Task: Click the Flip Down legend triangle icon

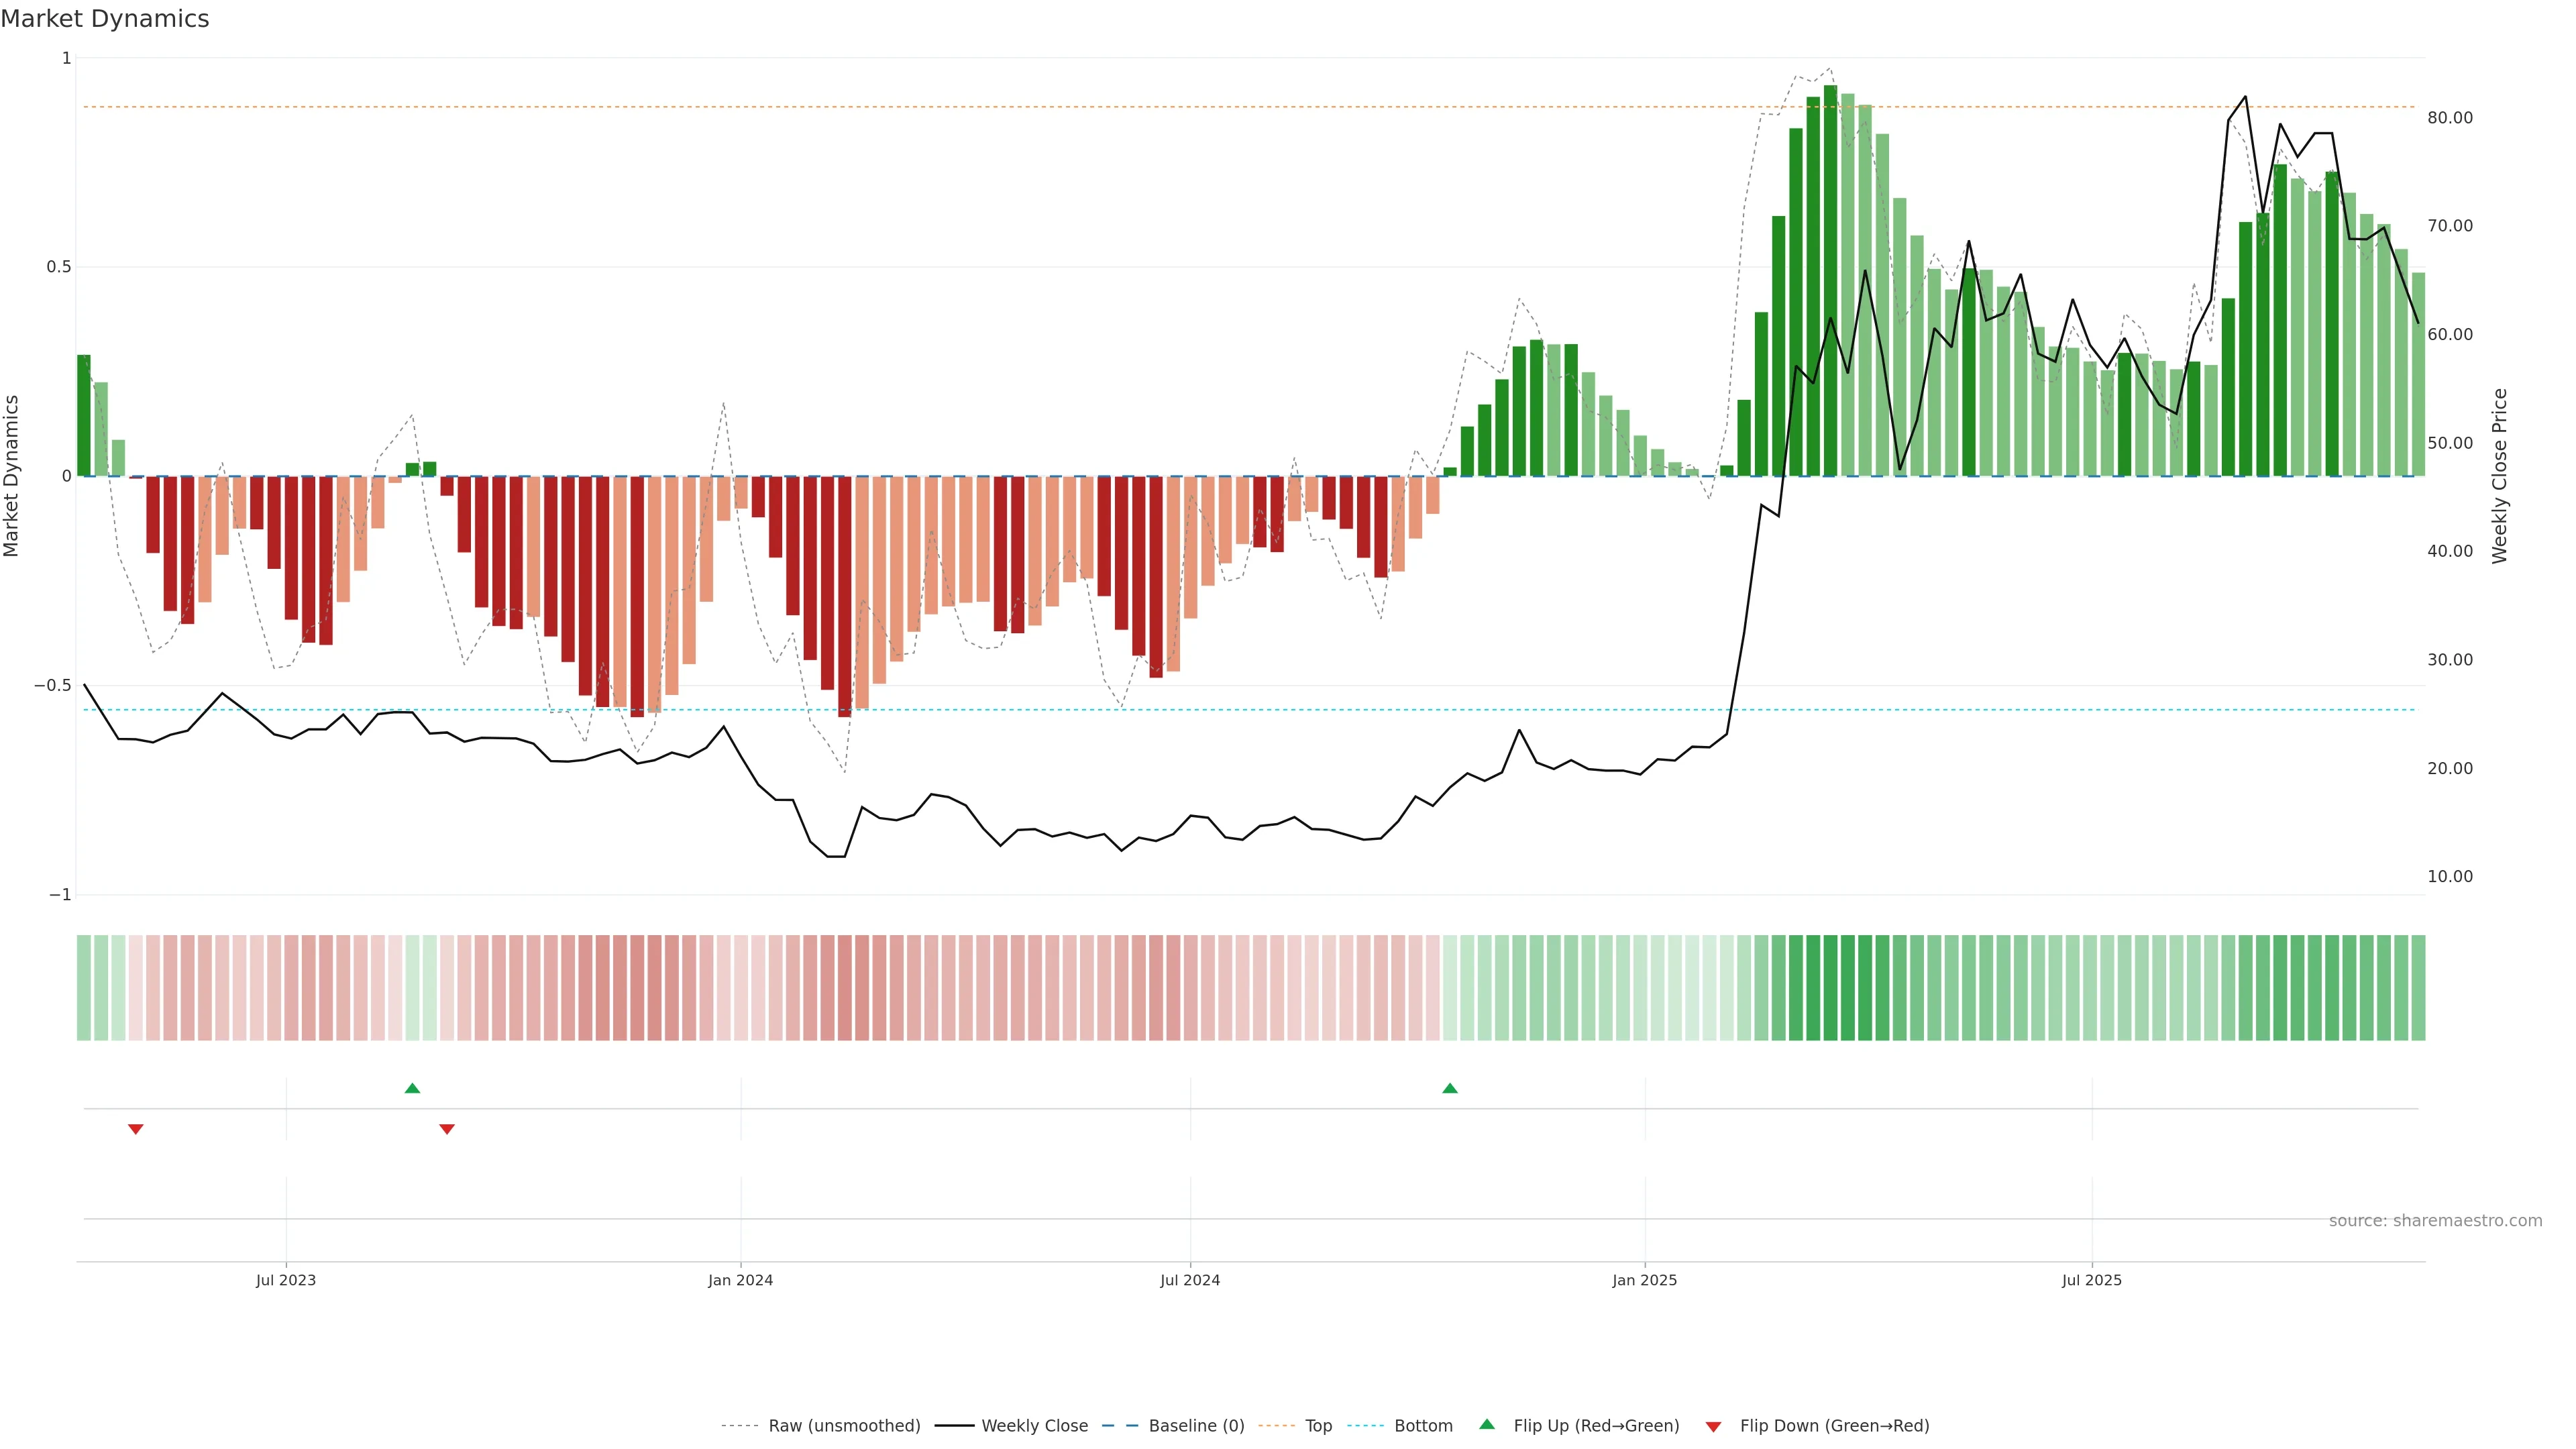Action: (1713, 1427)
